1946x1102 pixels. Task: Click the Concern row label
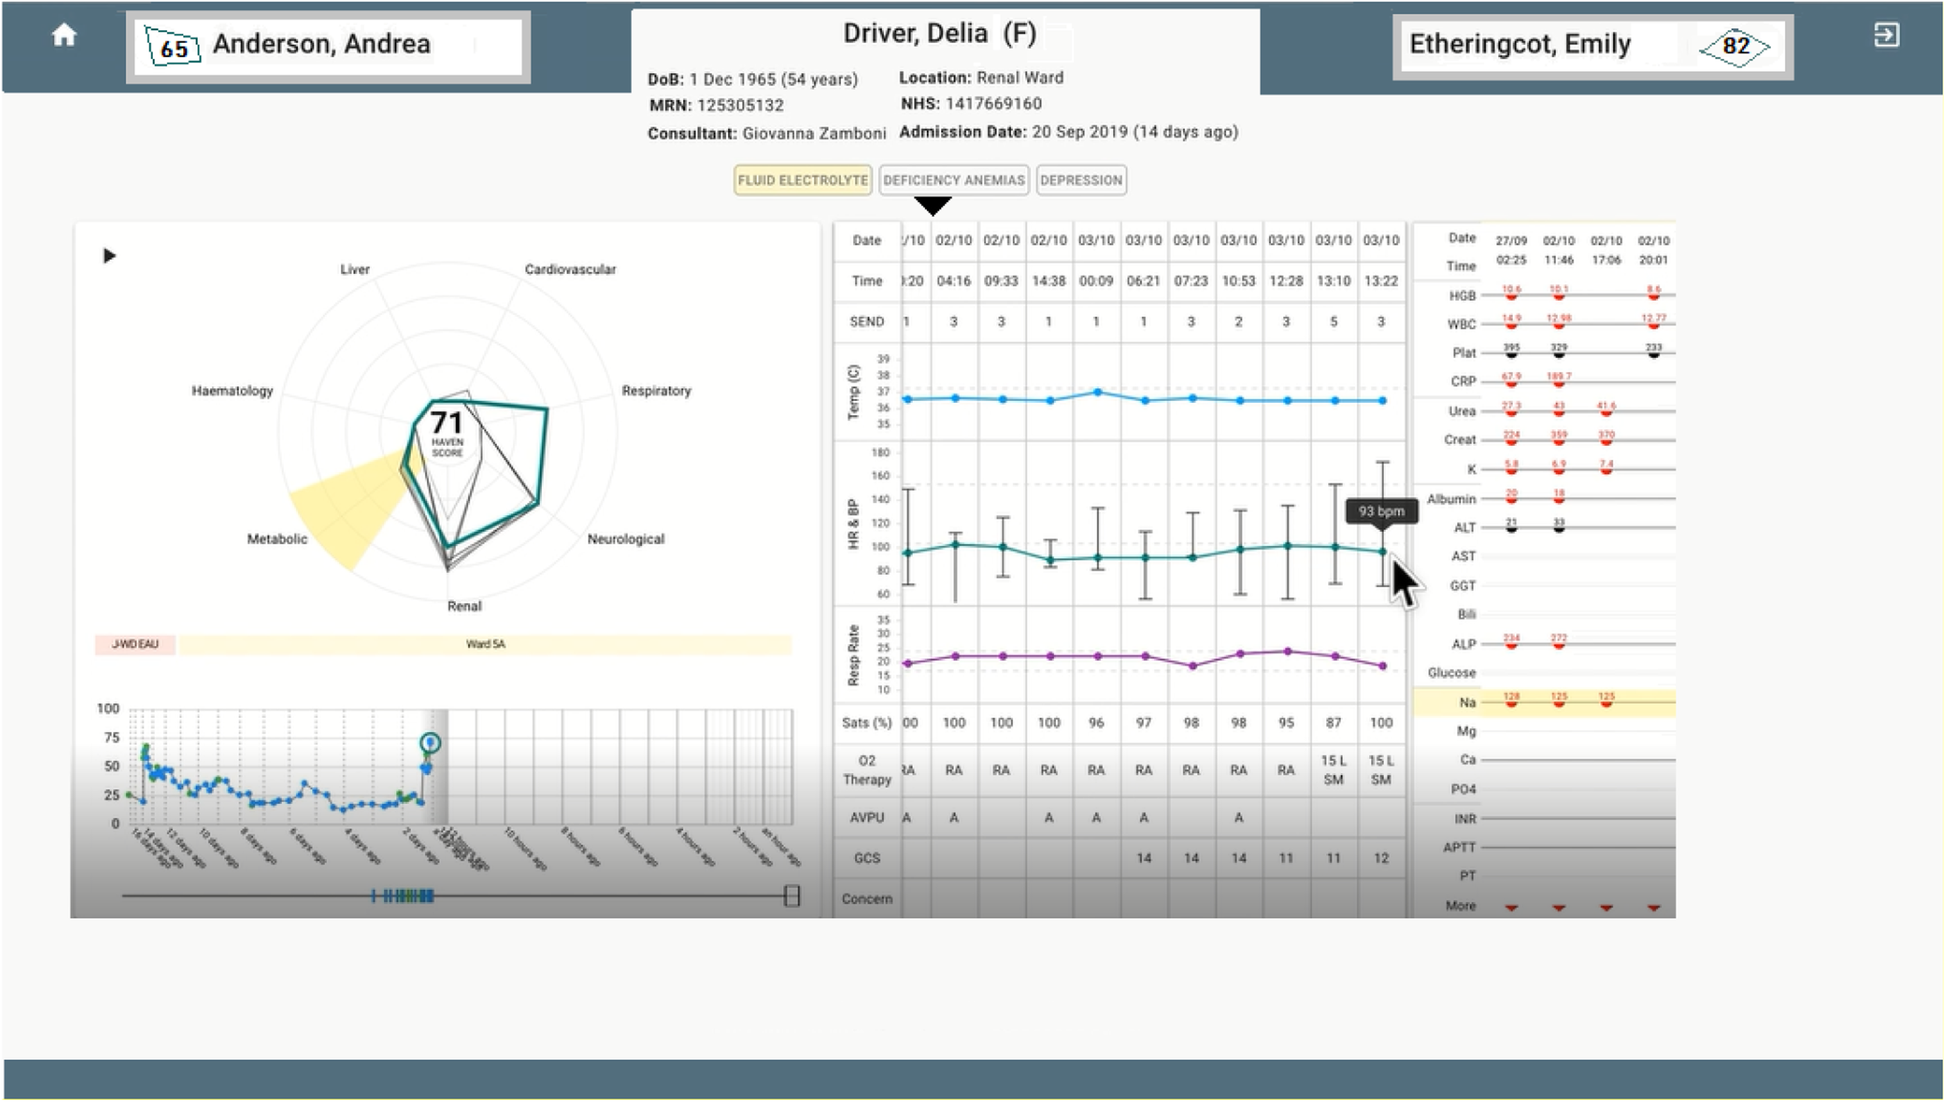(x=867, y=899)
